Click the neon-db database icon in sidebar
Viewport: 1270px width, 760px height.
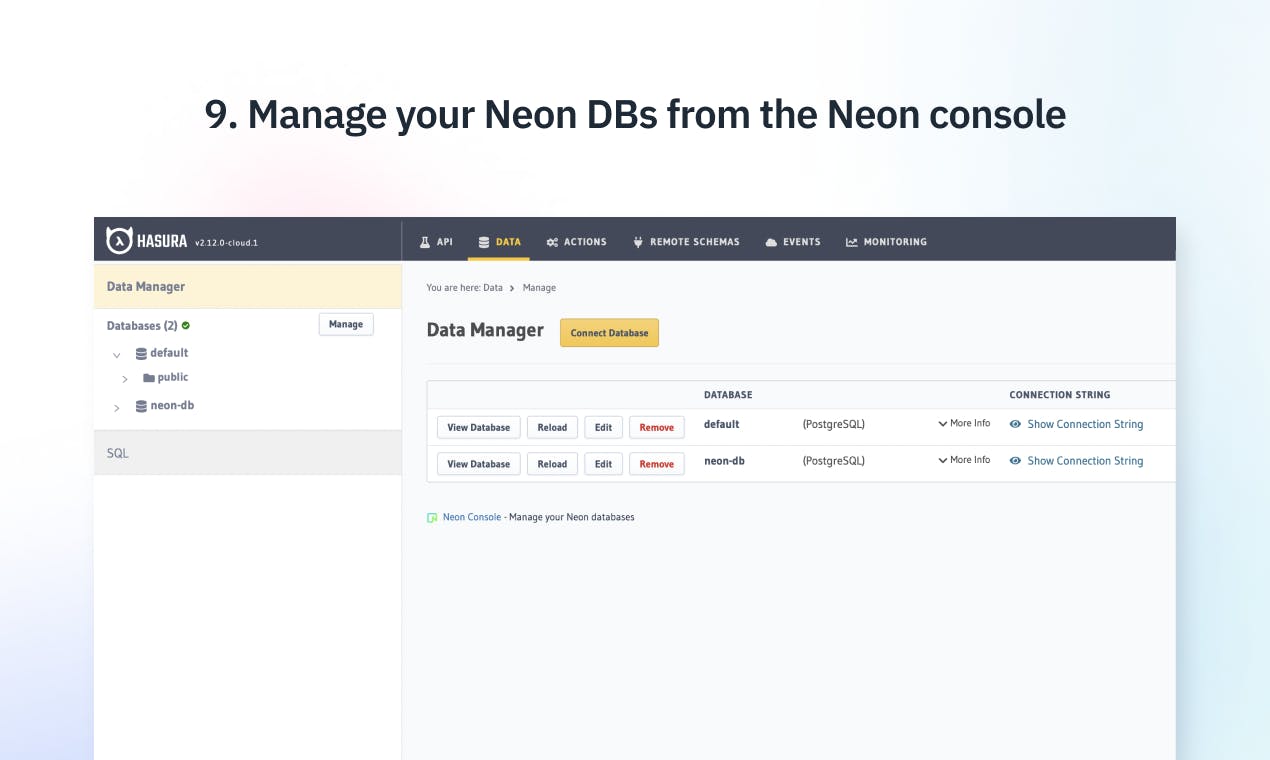[x=141, y=406]
